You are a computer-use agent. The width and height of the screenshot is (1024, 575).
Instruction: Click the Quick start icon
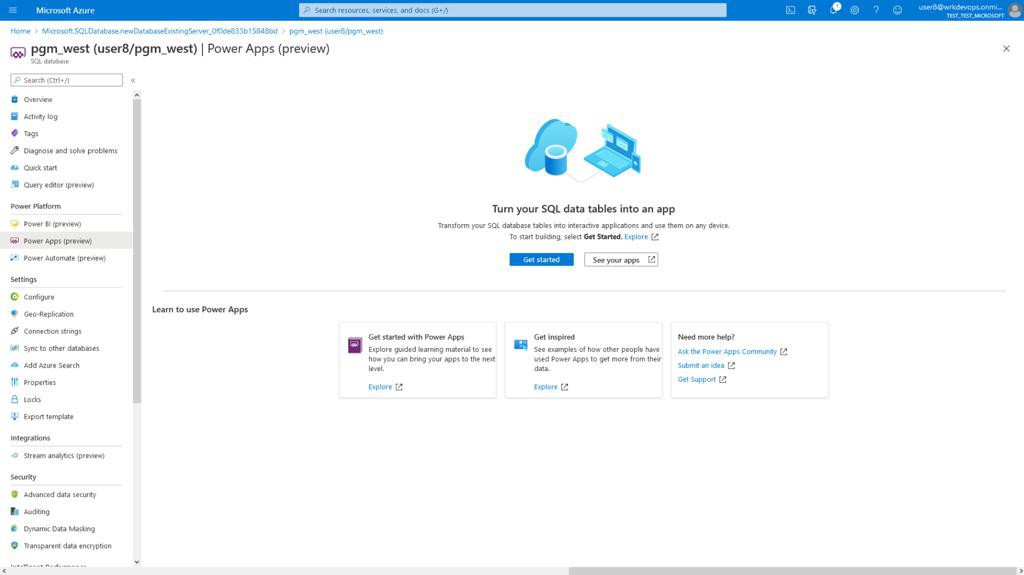point(14,167)
